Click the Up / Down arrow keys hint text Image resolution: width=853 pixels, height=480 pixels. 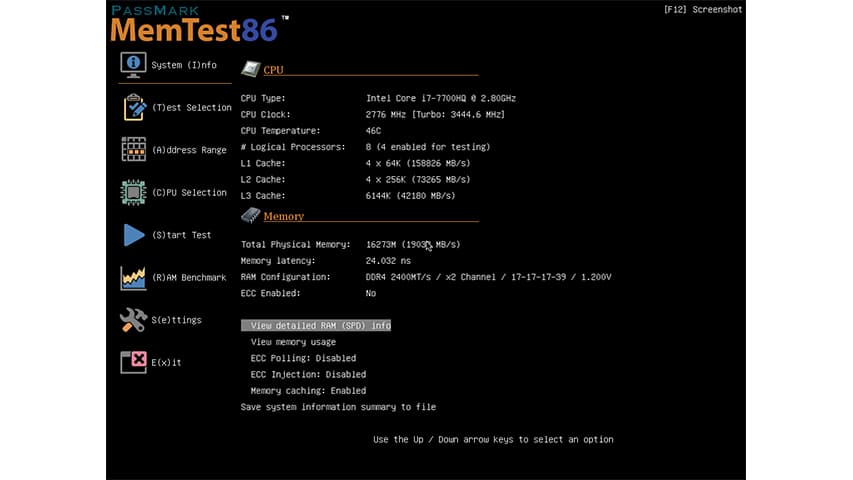(x=493, y=440)
